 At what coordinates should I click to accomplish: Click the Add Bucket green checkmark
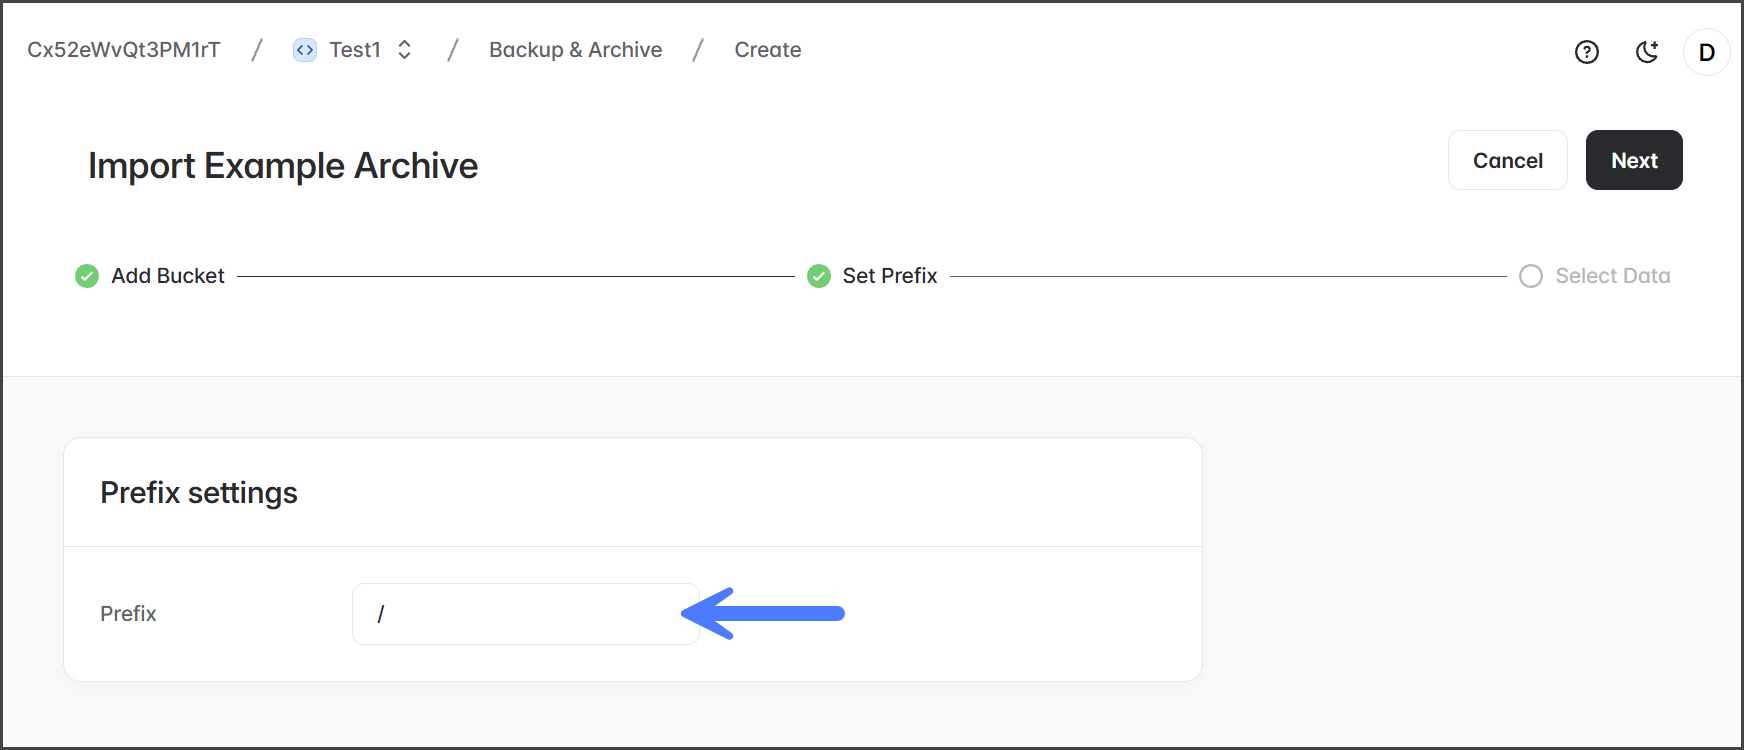point(87,276)
